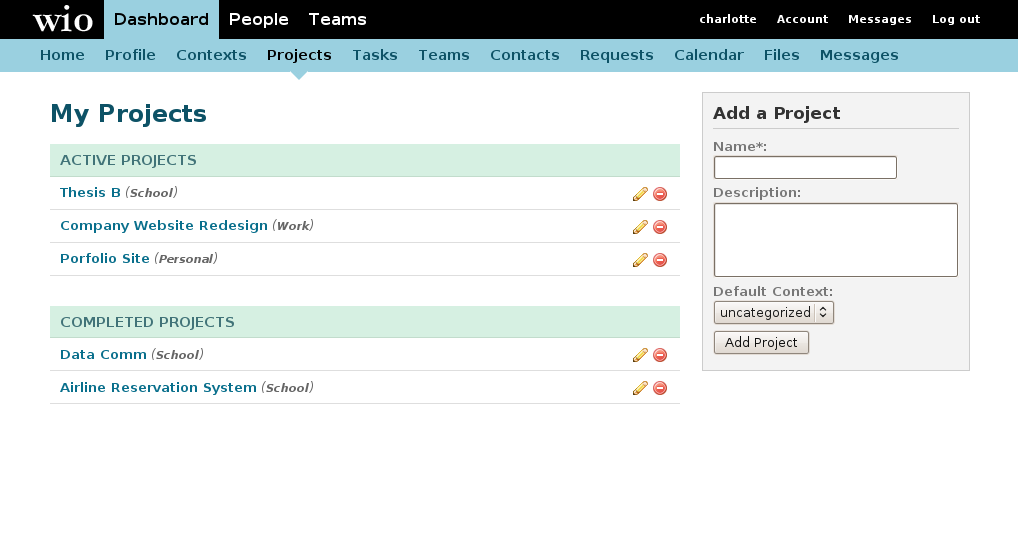Focus the project Name input field
Viewport: 1018px width, 548px height.
[805, 168]
